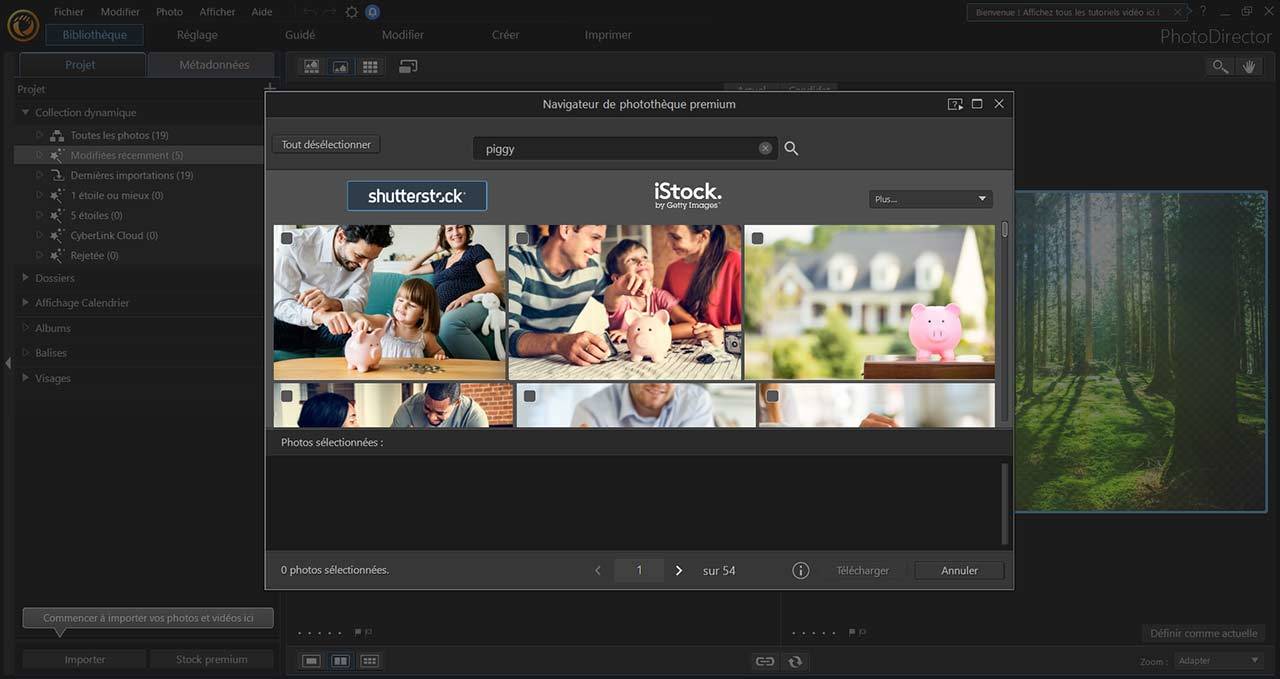This screenshot has height=679, width=1280.
Task: Switch to thumbnail grid browser layout
Action: coord(370,66)
